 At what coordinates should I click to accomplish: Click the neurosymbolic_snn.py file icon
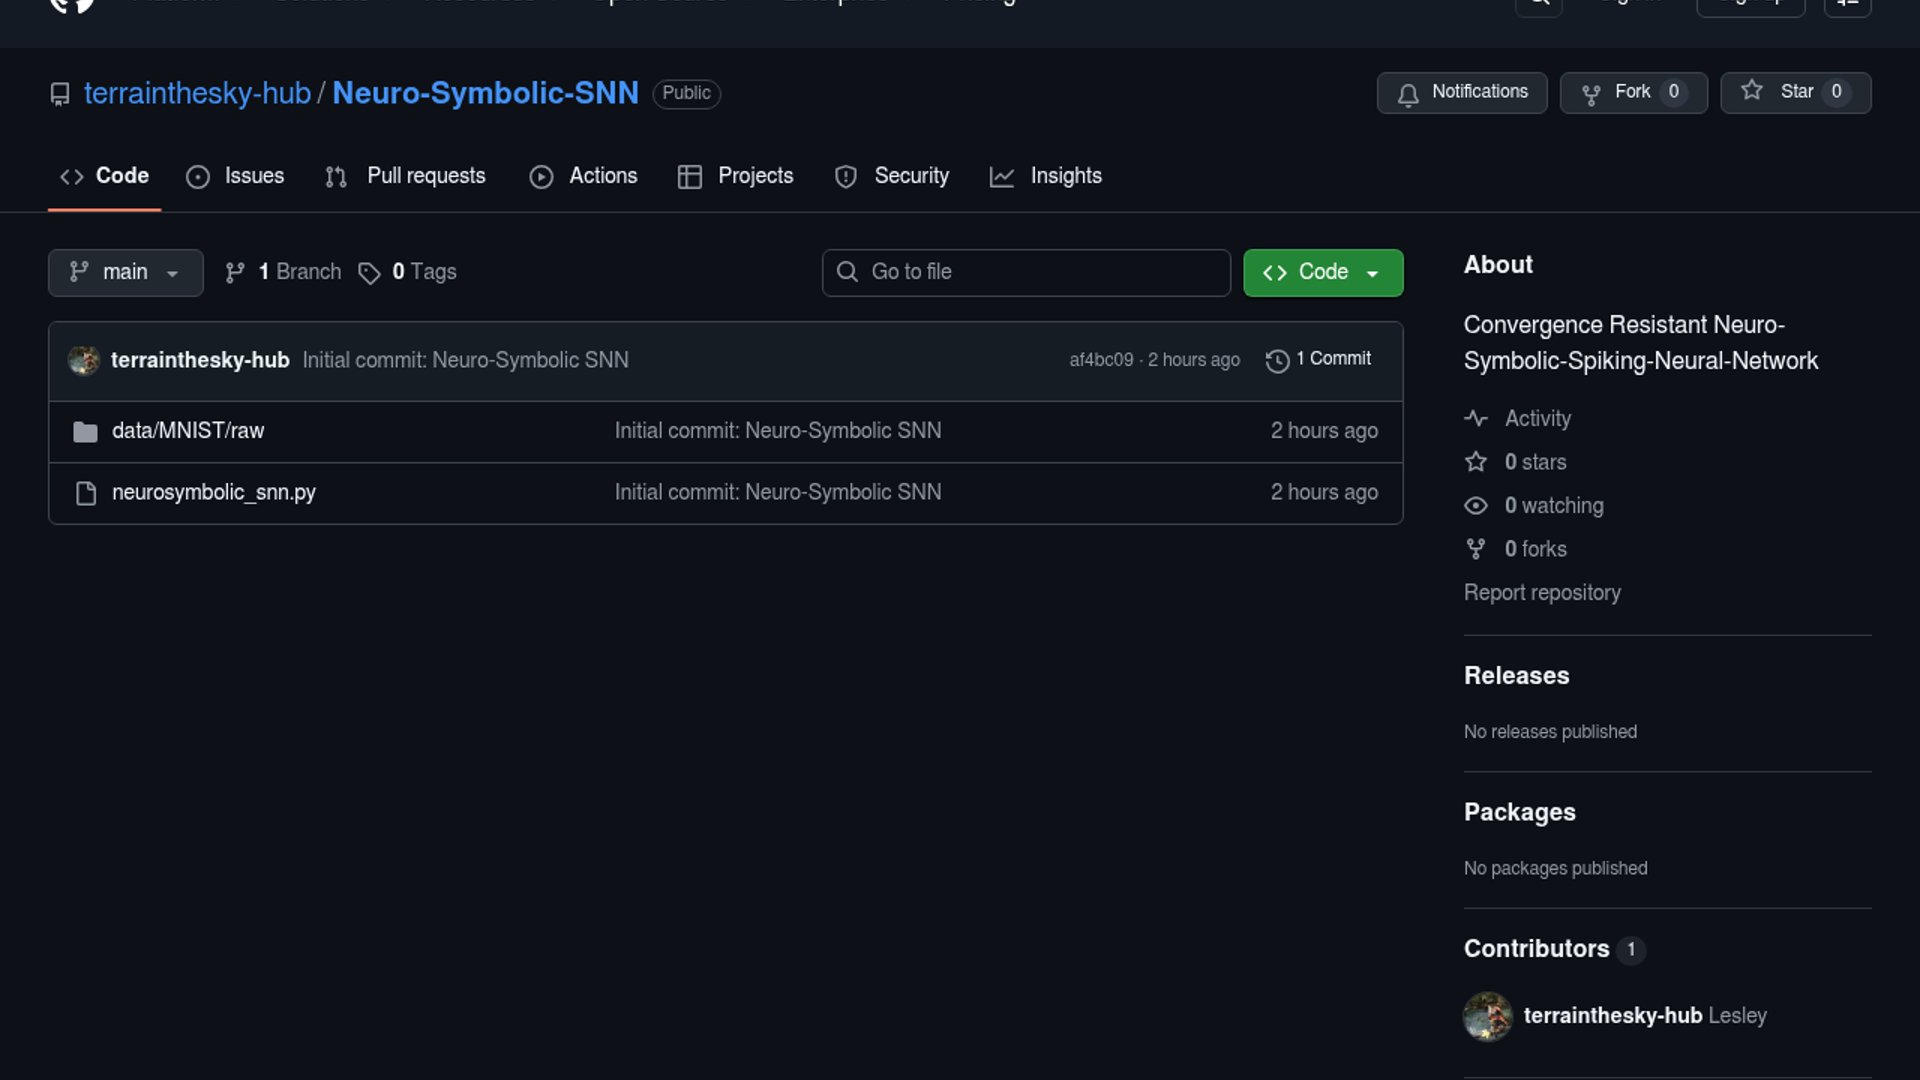(x=86, y=493)
